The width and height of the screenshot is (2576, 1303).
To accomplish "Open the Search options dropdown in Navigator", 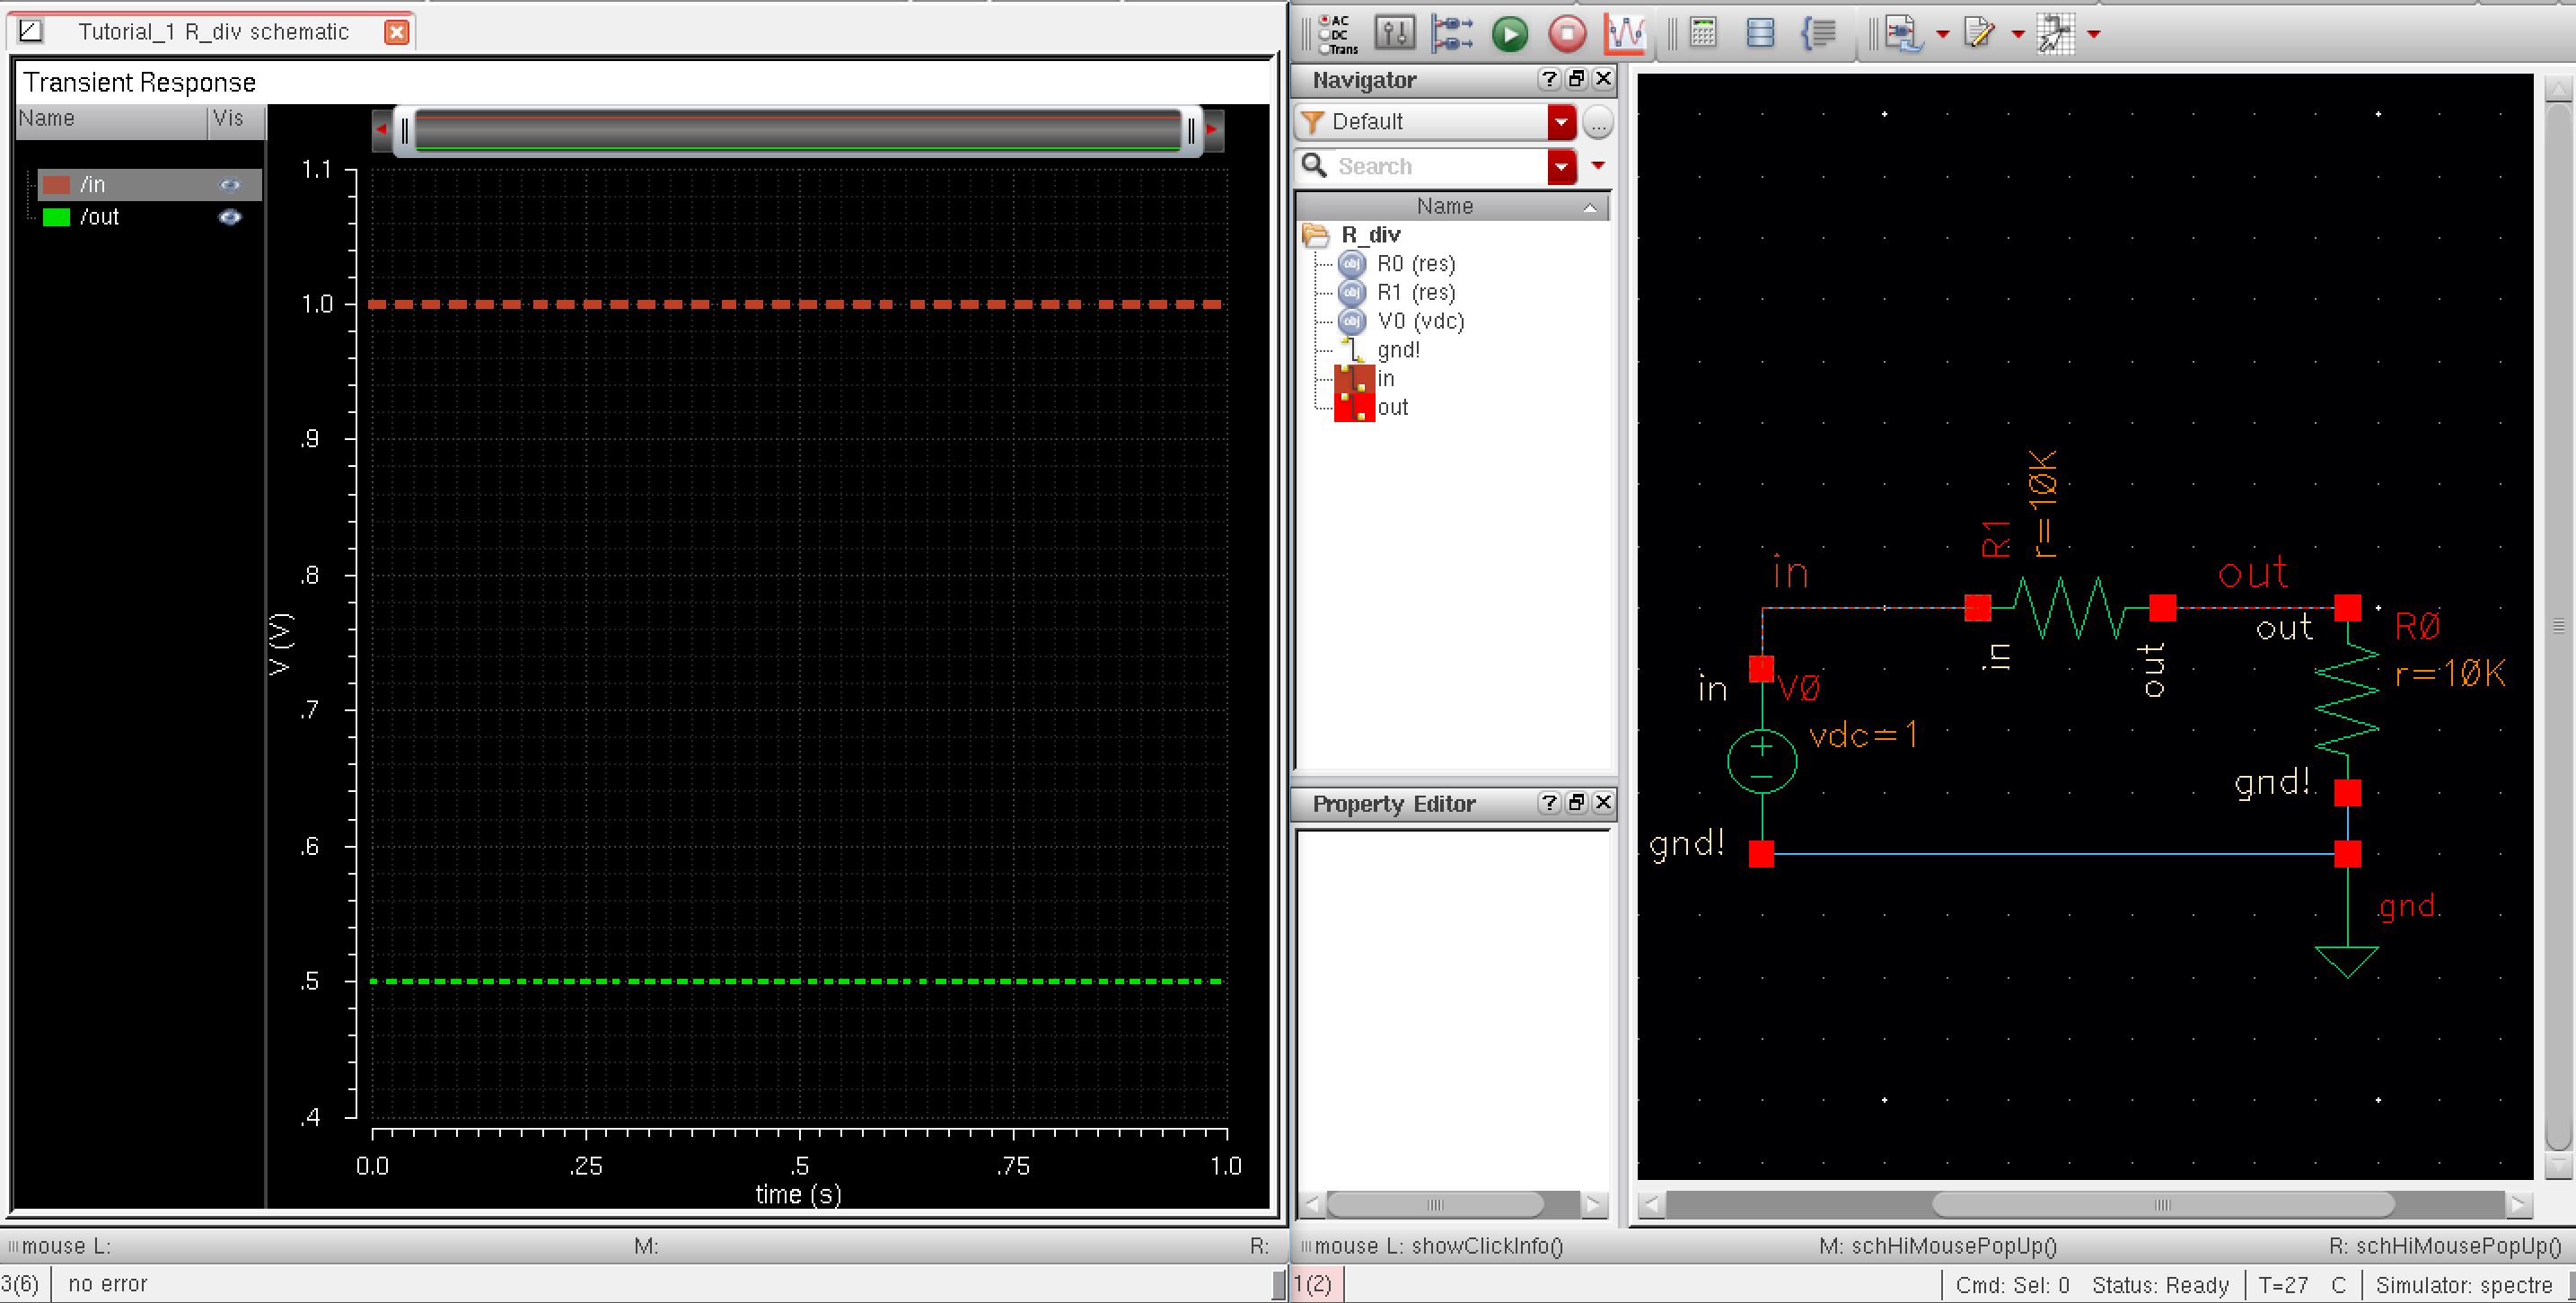I will pyautogui.click(x=1563, y=166).
